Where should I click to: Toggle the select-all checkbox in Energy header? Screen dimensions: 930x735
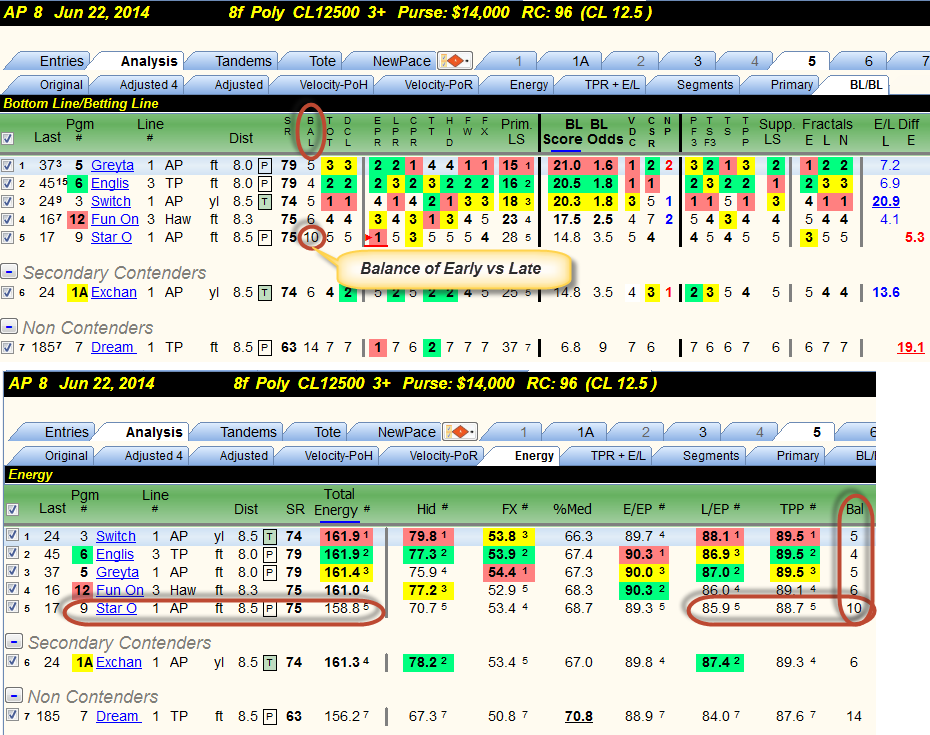click(12, 510)
